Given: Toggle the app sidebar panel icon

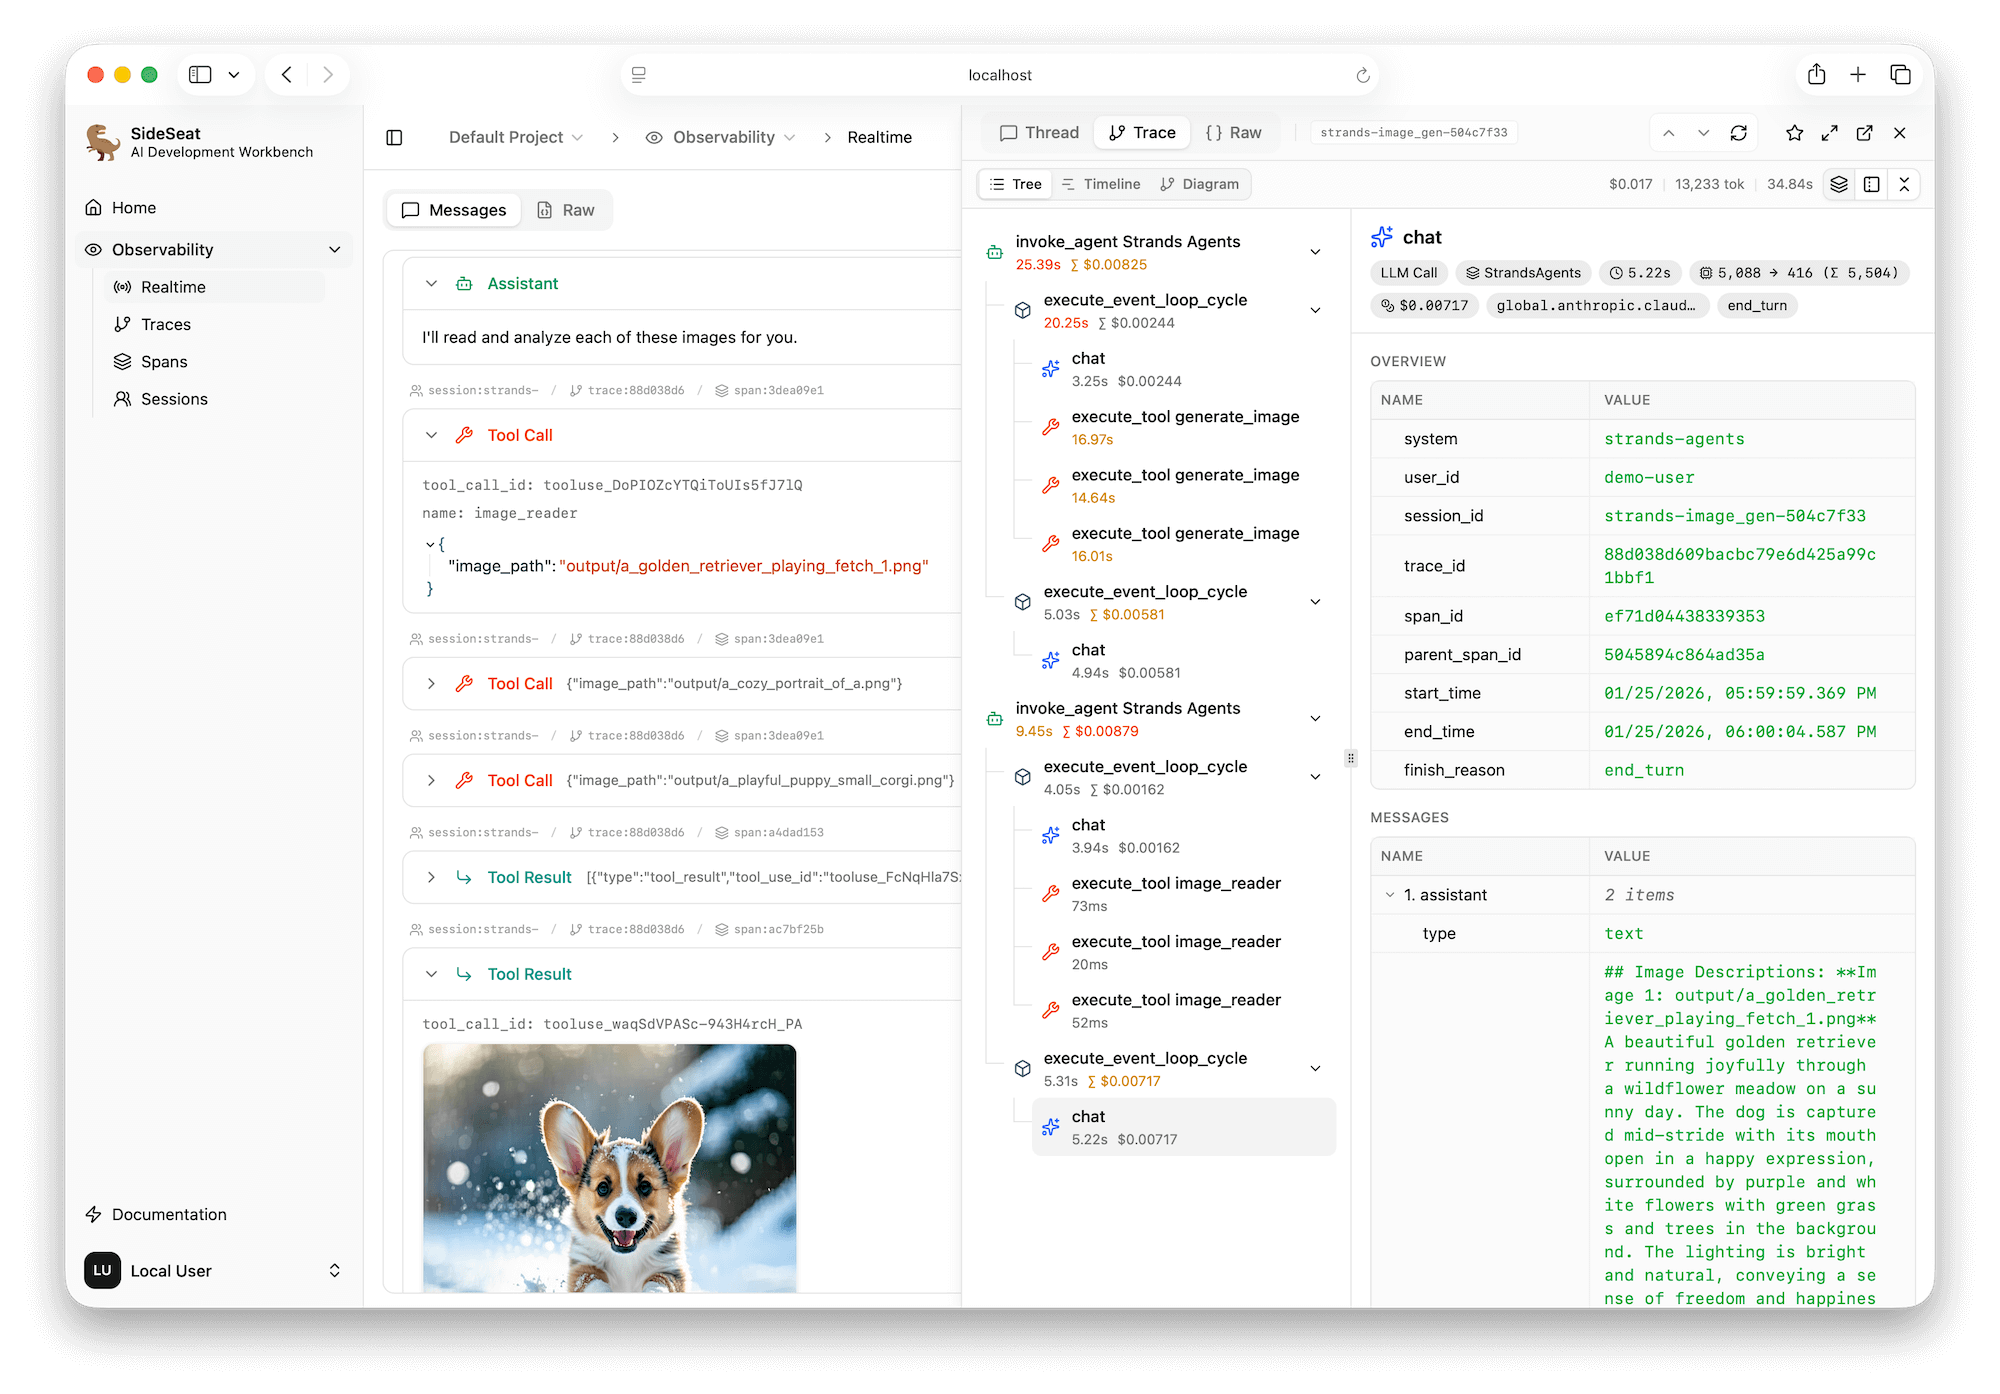Looking at the screenshot, I should pos(394,137).
